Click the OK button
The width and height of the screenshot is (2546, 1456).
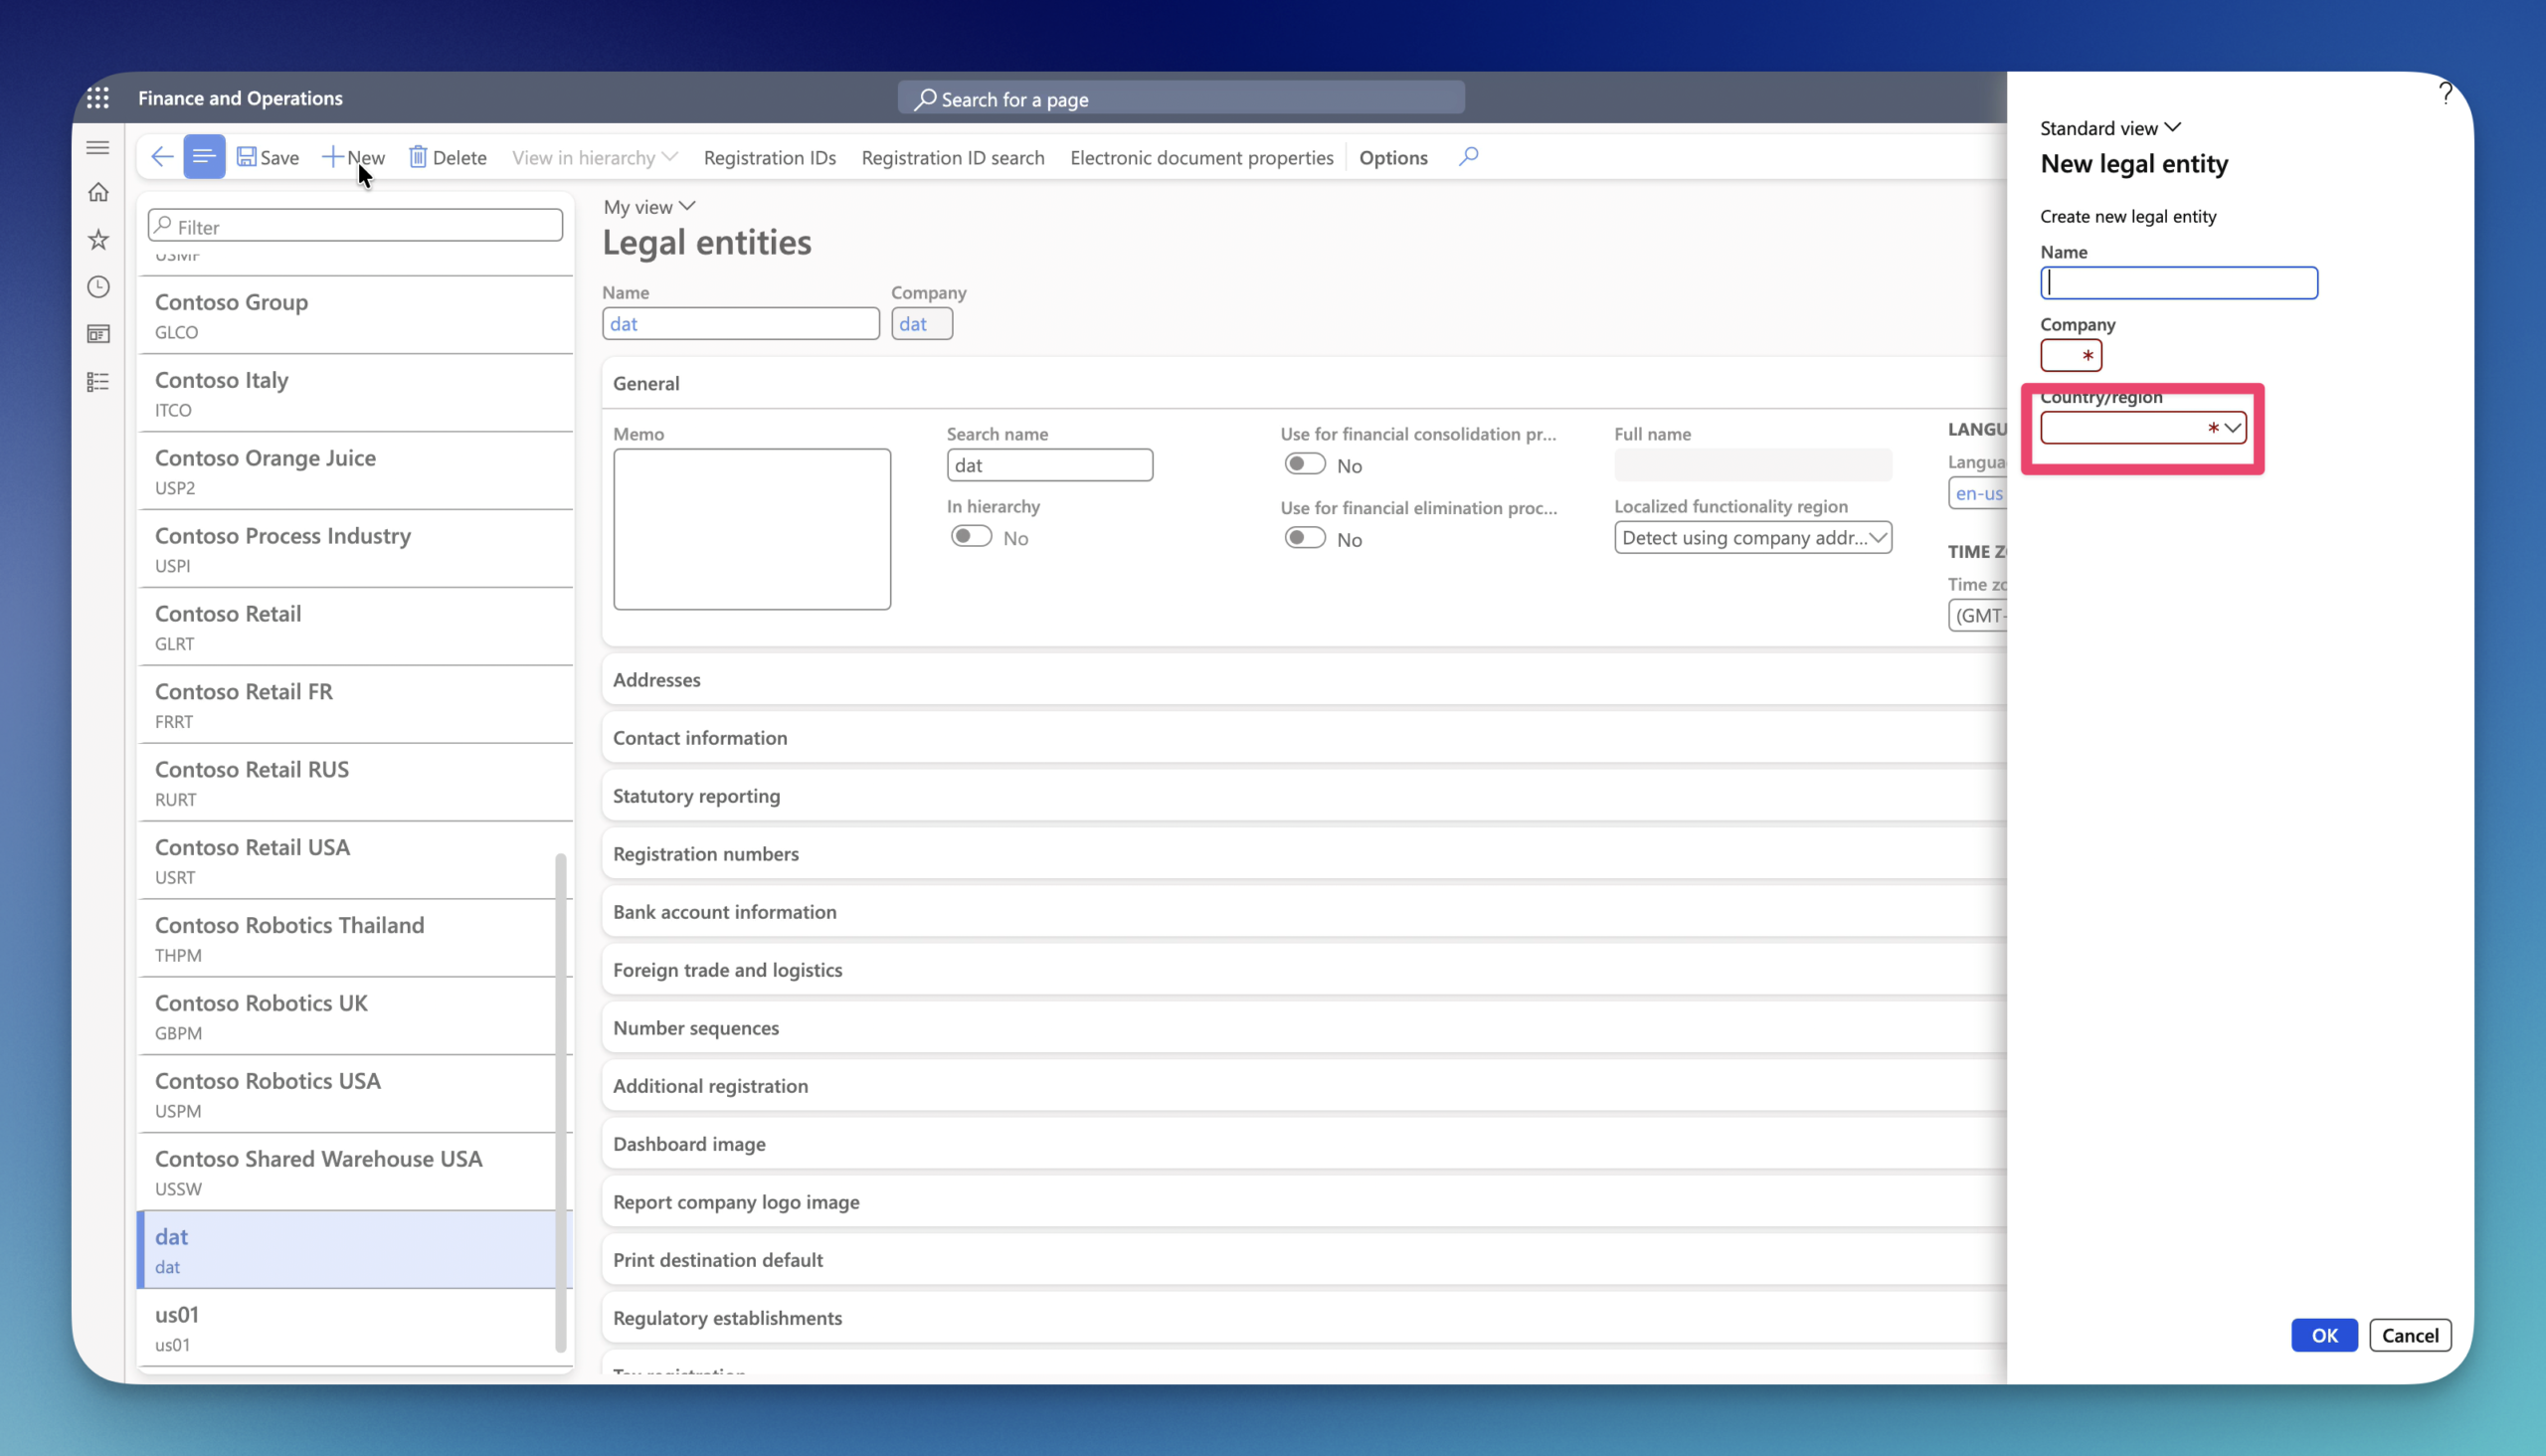tap(2324, 1335)
